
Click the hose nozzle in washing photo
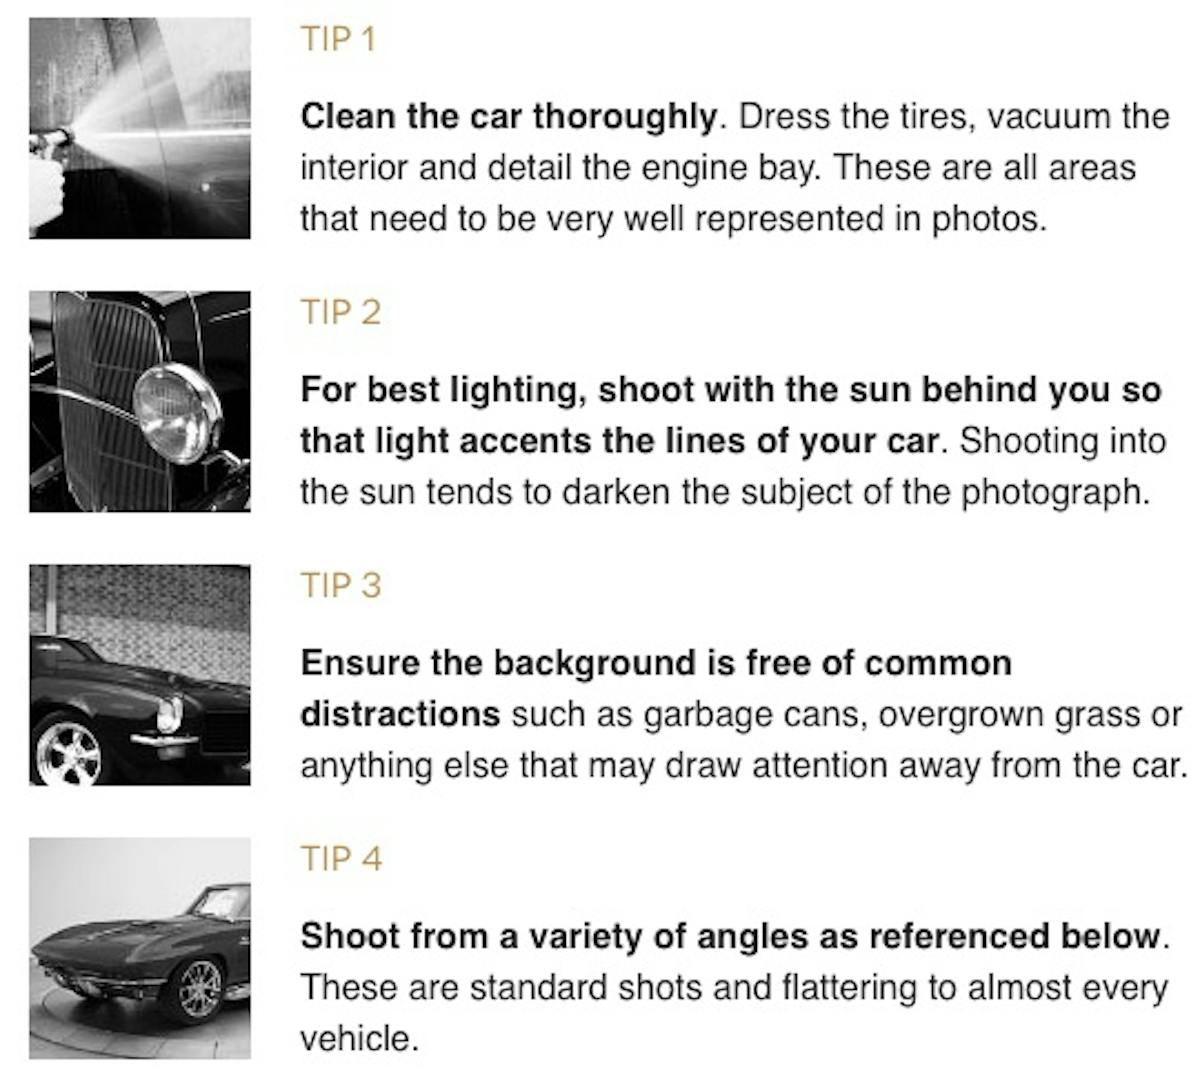click(50, 141)
